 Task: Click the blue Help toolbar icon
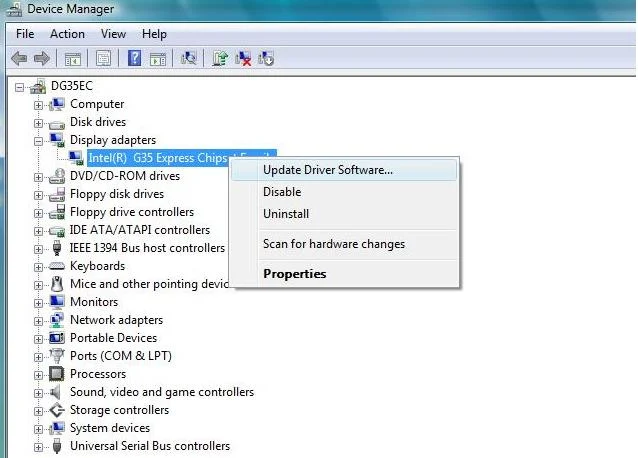coord(134,59)
